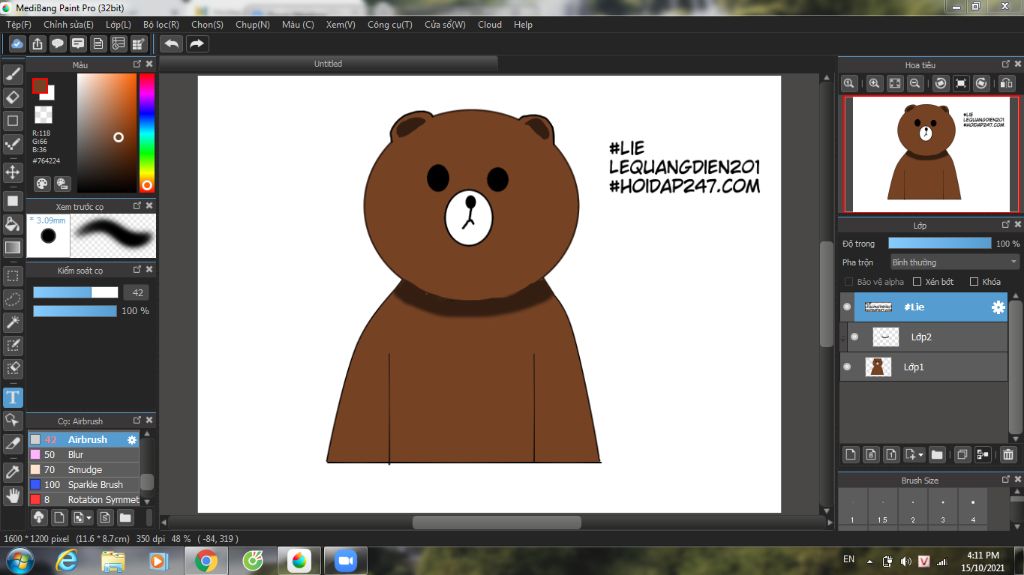
Task: Open #Lie layer settings gear
Action: (998, 307)
